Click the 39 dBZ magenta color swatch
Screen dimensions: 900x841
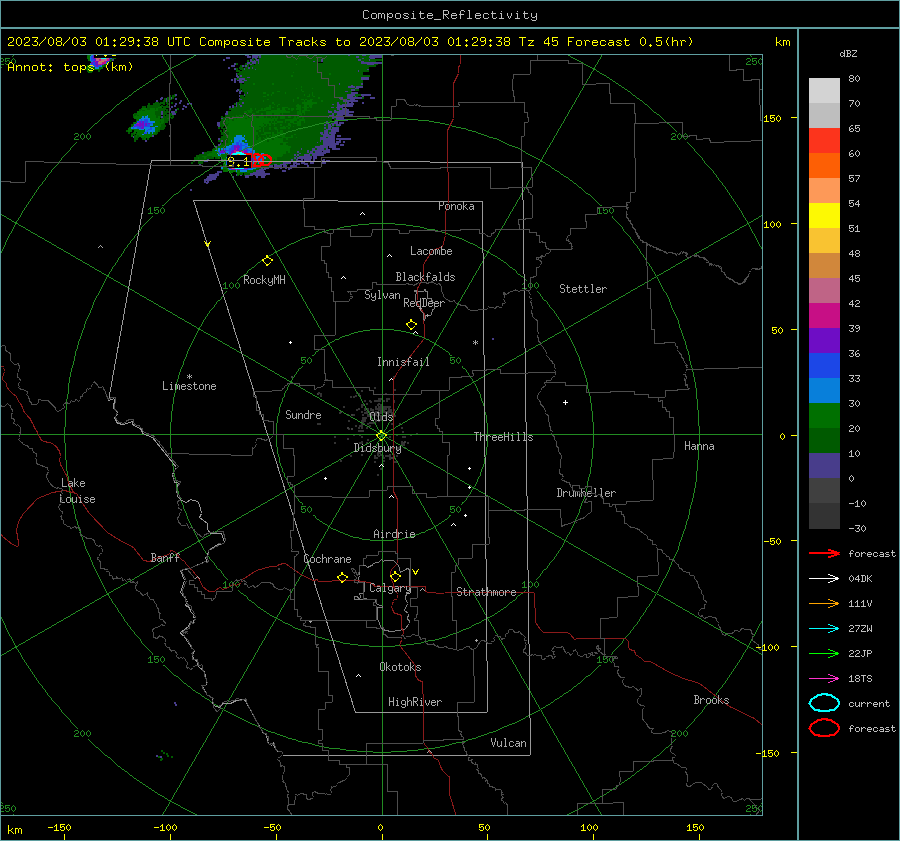point(824,316)
